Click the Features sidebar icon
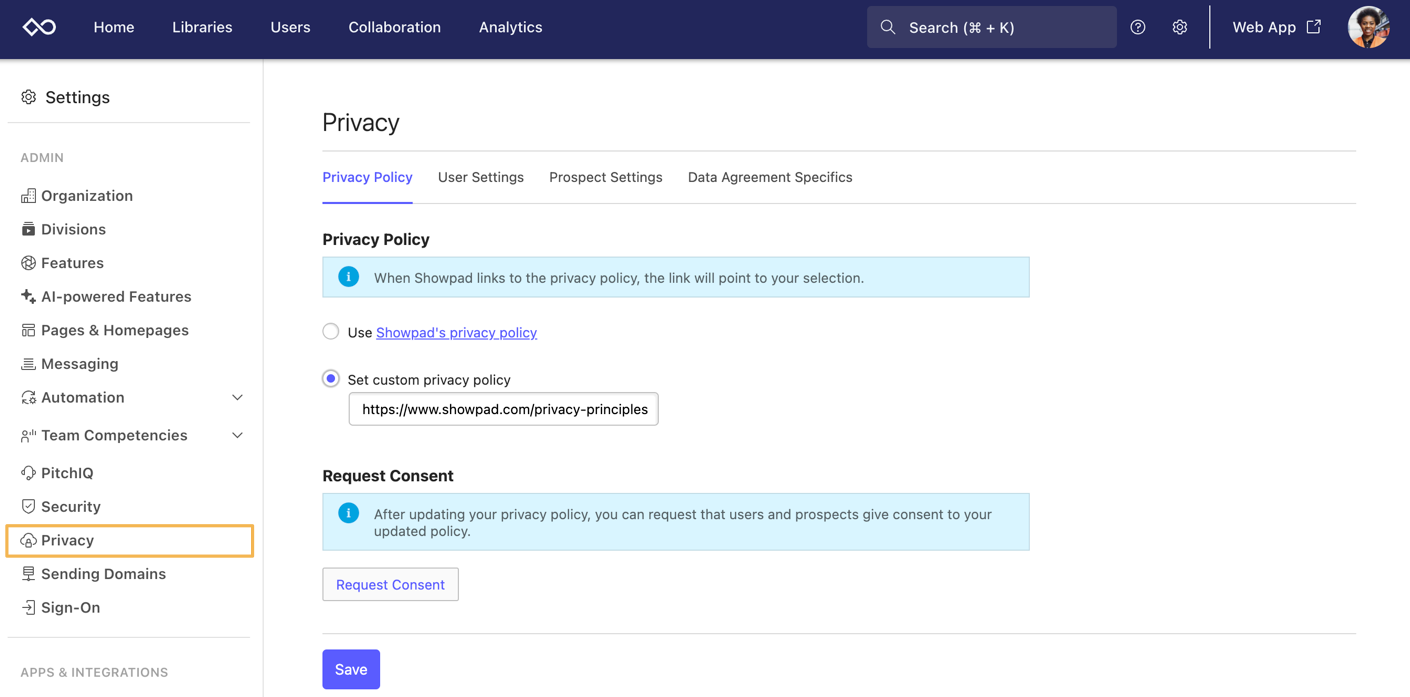The width and height of the screenshot is (1410, 697). (28, 263)
